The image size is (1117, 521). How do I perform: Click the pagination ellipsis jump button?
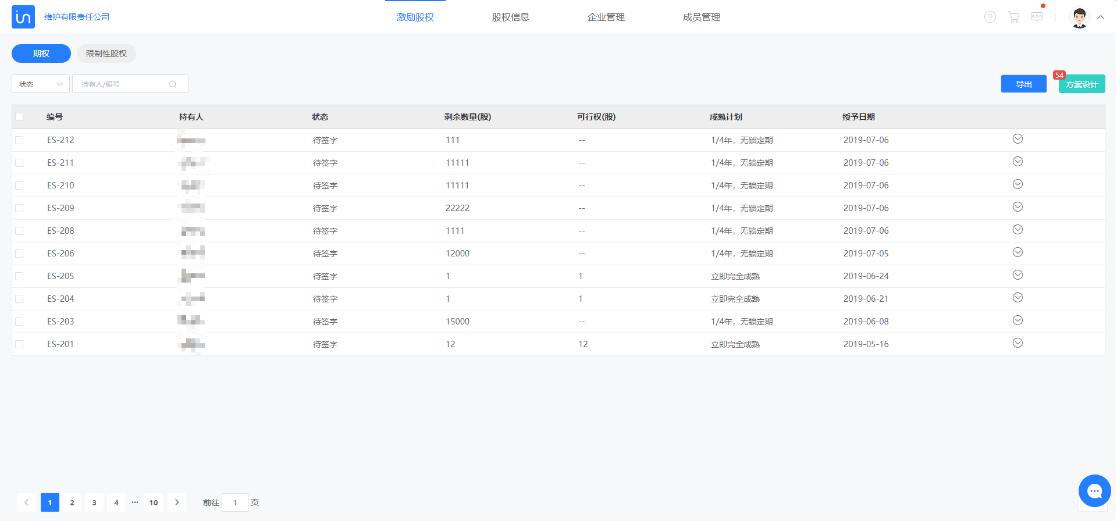(x=135, y=502)
